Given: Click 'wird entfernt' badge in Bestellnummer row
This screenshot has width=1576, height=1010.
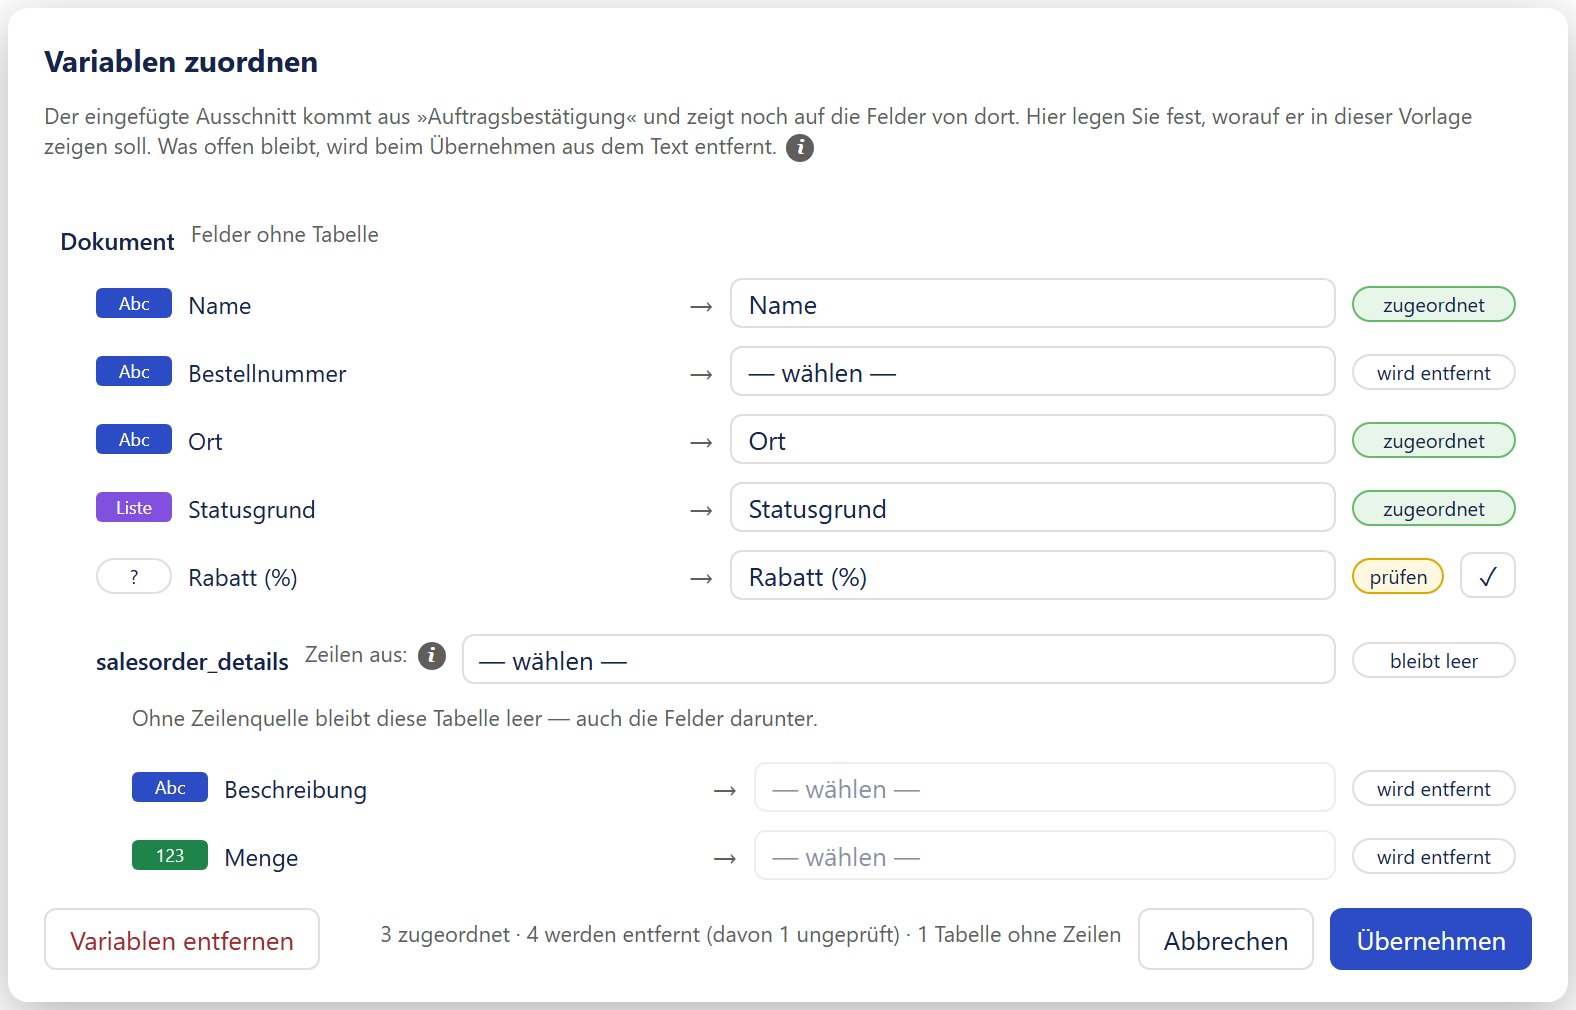Looking at the screenshot, I should click(x=1434, y=373).
